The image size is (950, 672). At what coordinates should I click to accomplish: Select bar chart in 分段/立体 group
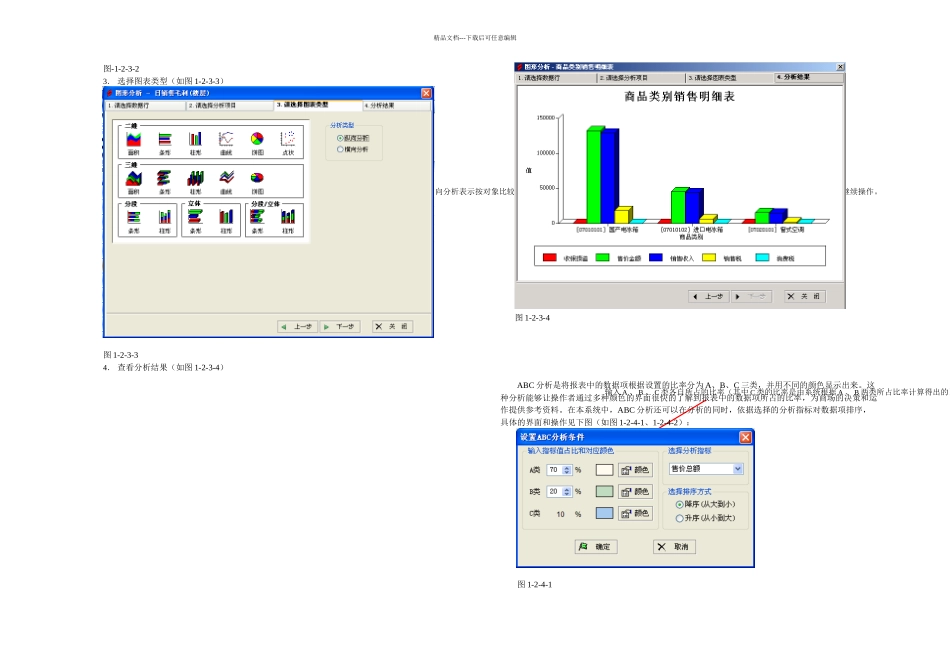coord(257,217)
